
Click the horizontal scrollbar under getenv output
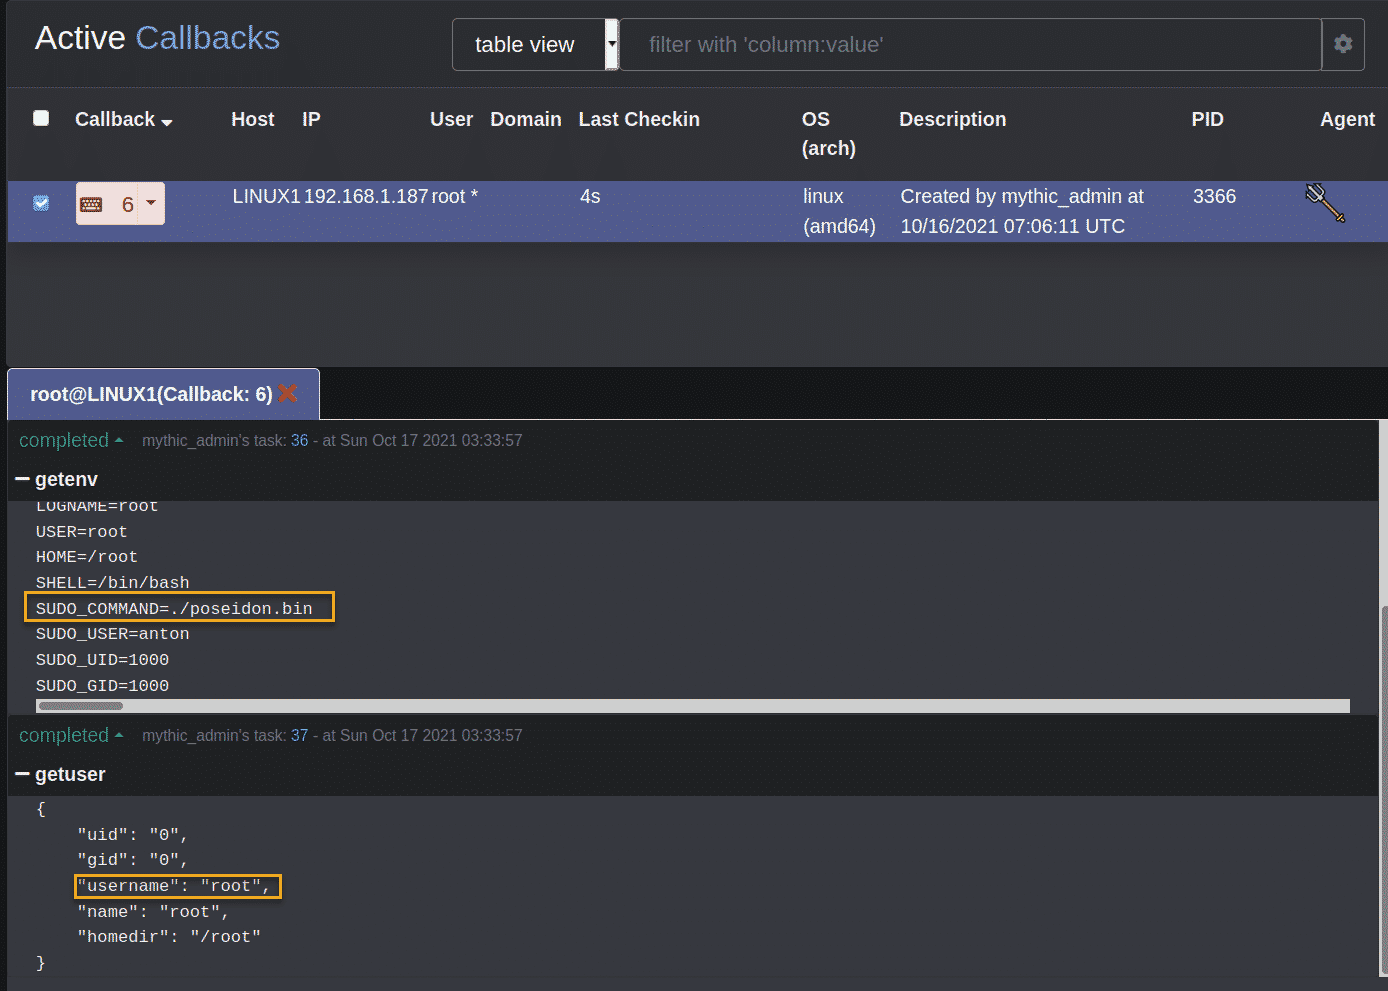80,706
